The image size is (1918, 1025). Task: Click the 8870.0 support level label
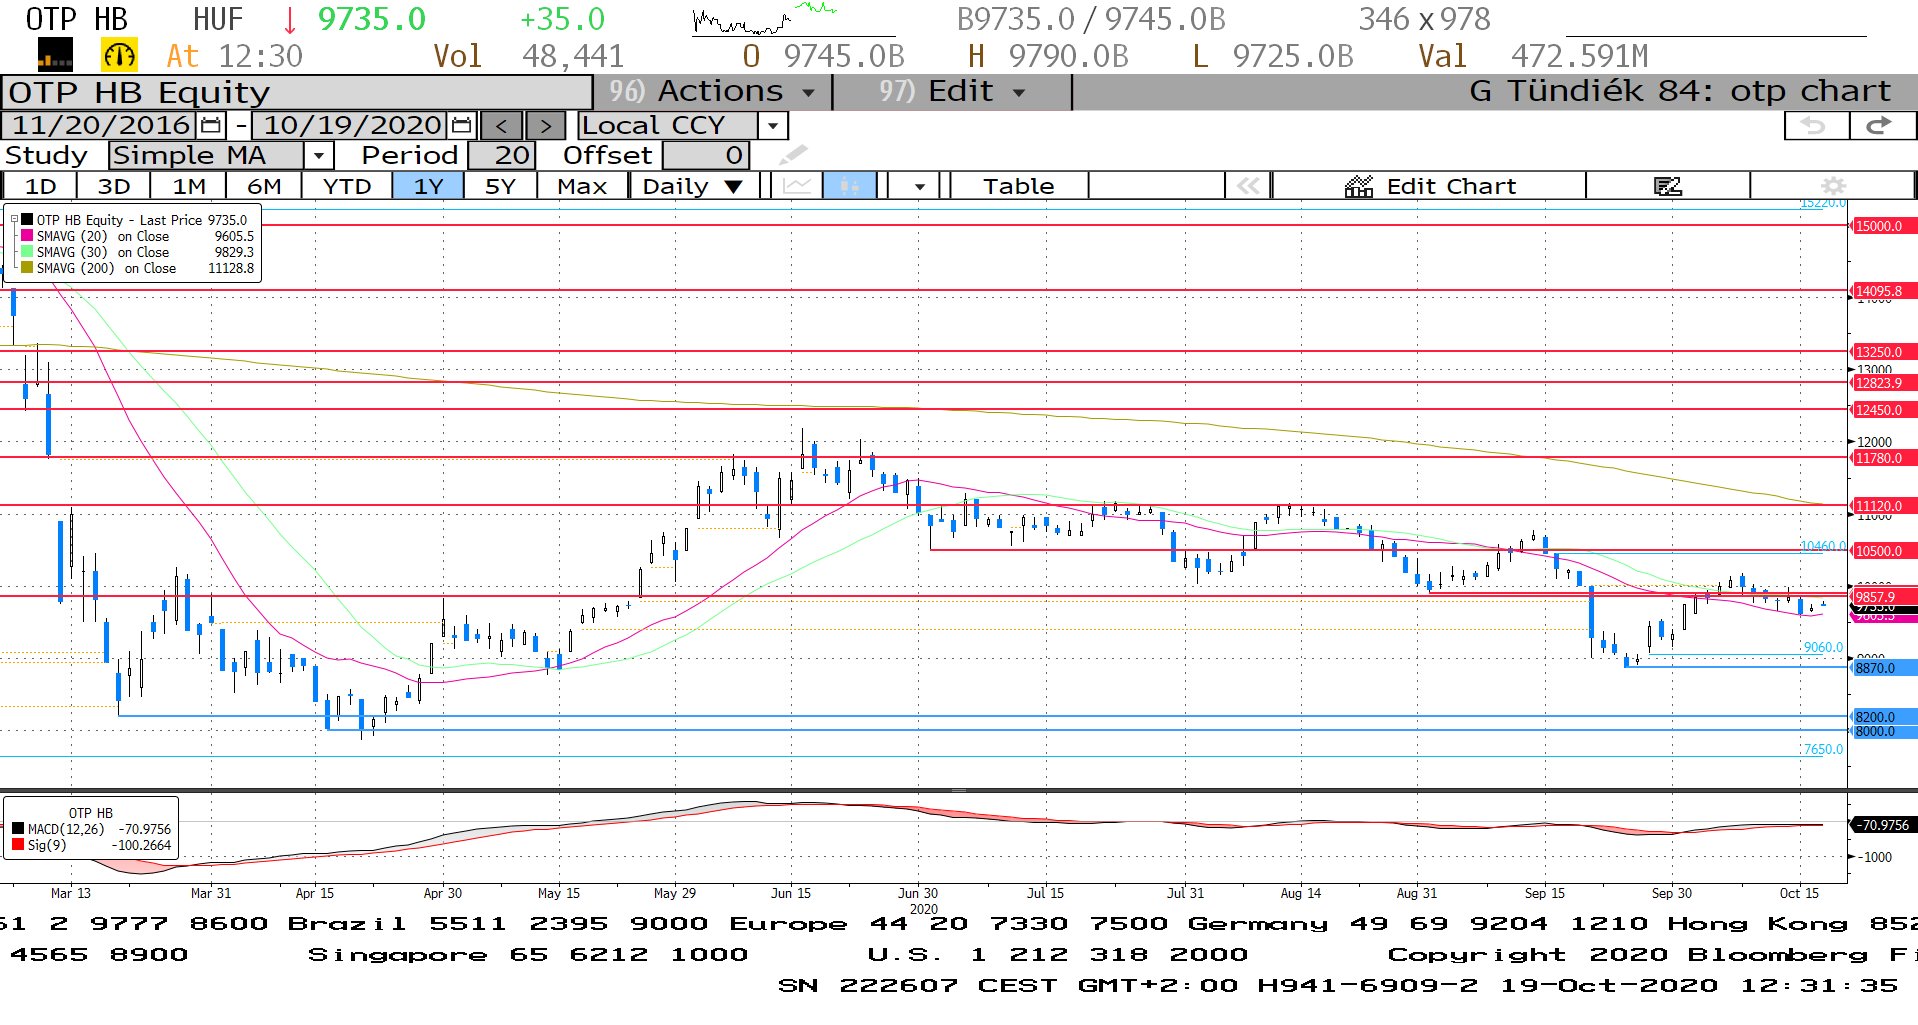coord(1884,668)
